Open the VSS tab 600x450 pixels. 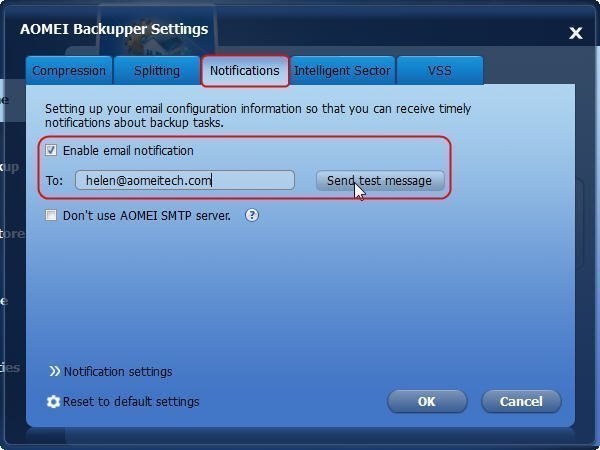440,70
